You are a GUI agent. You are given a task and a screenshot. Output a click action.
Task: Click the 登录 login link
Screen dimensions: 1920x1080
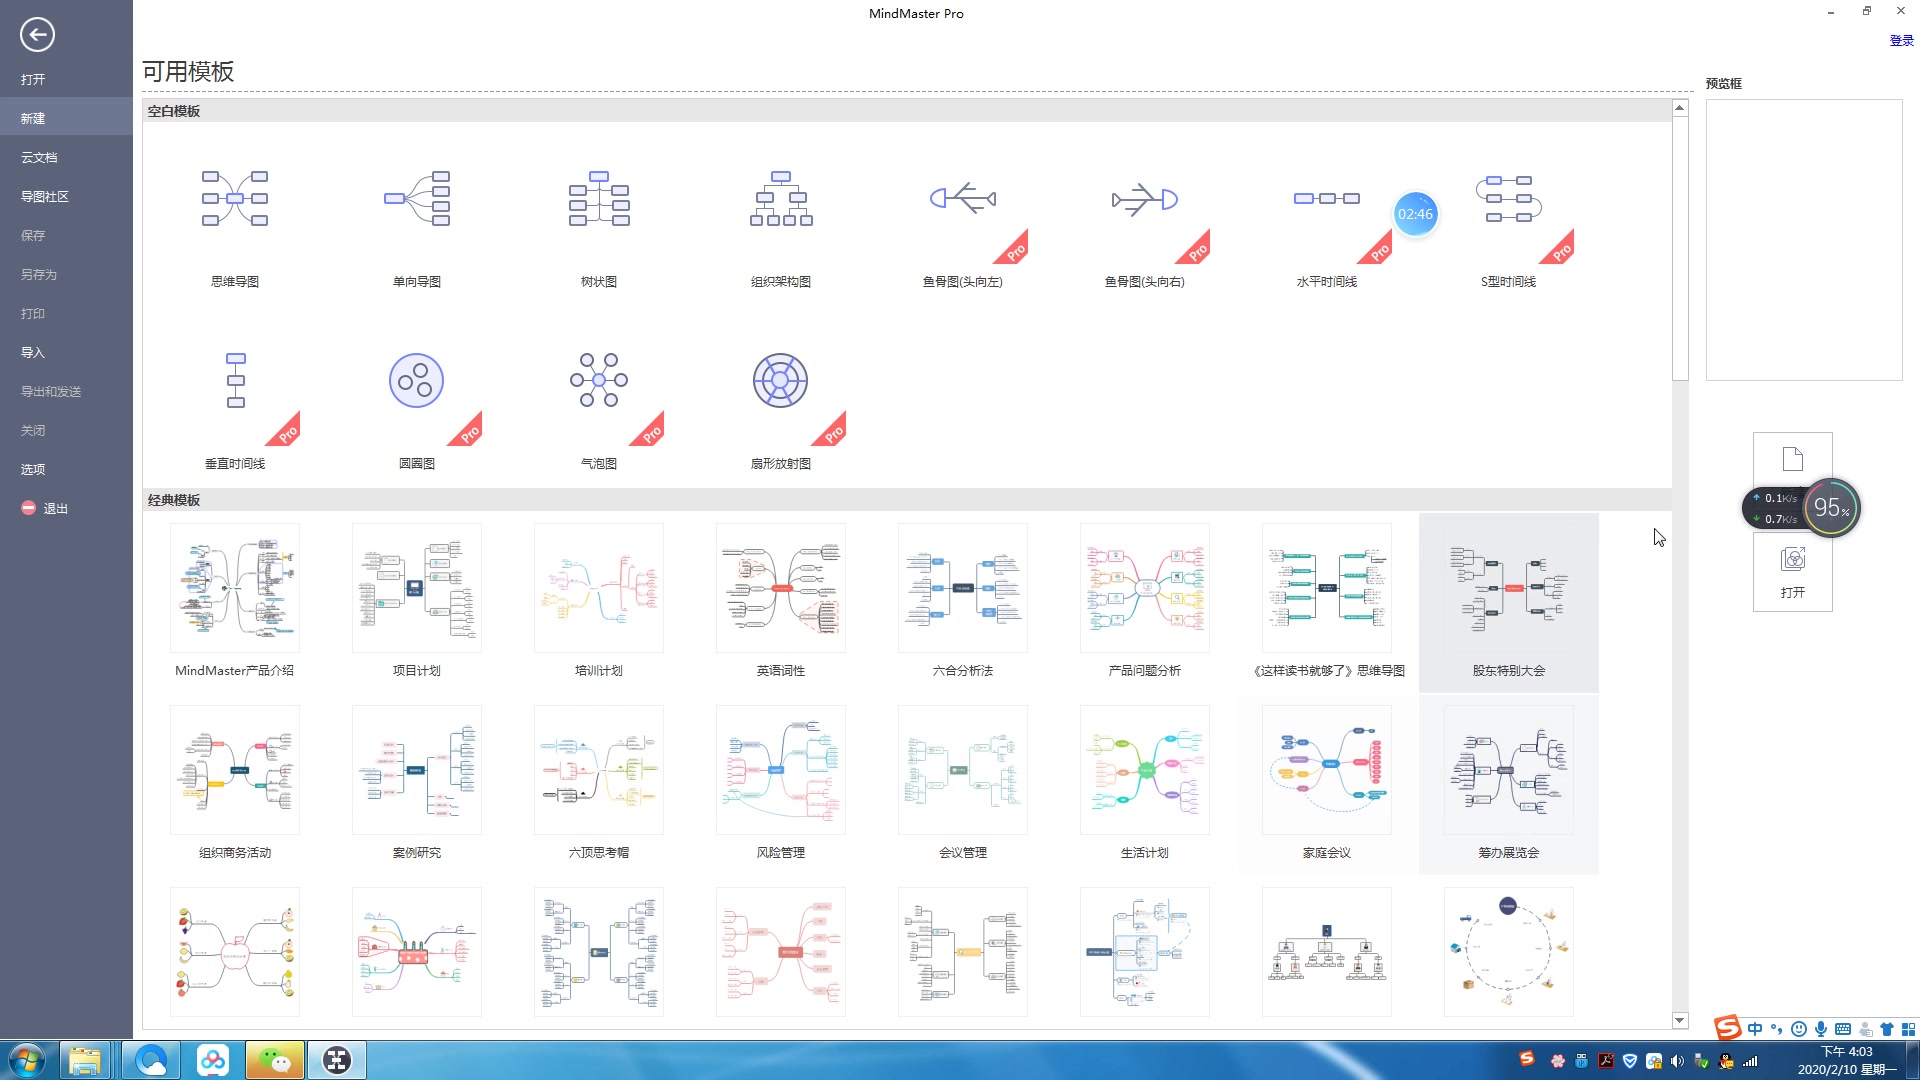(1901, 41)
